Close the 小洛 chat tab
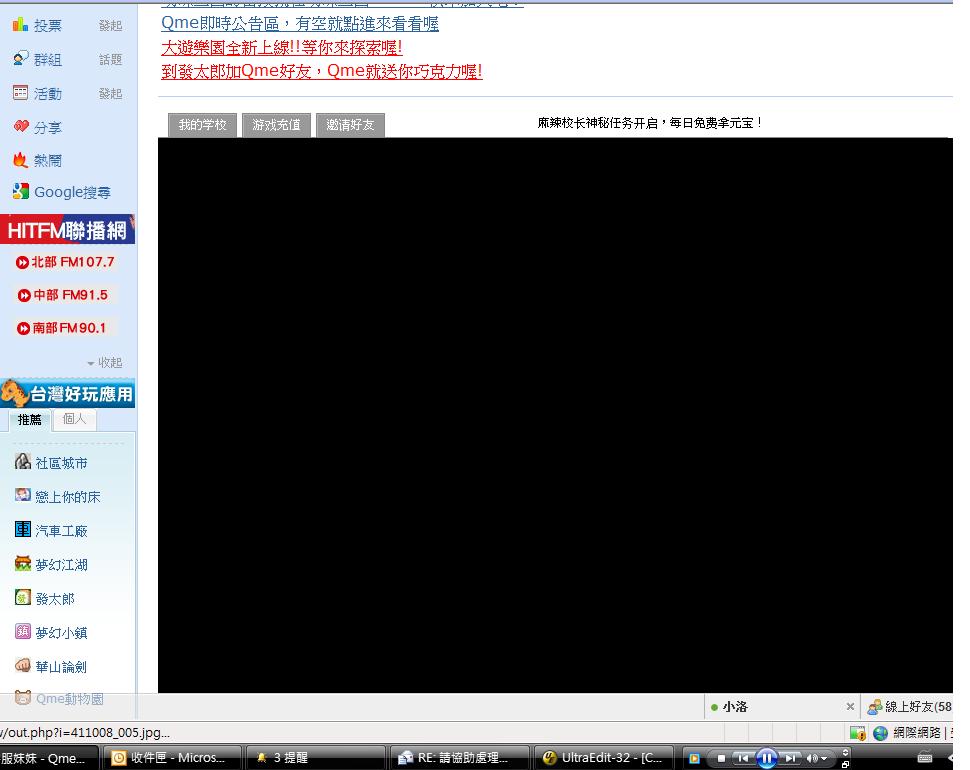This screenshot has height=770, width=970. [x=850, y=706]
